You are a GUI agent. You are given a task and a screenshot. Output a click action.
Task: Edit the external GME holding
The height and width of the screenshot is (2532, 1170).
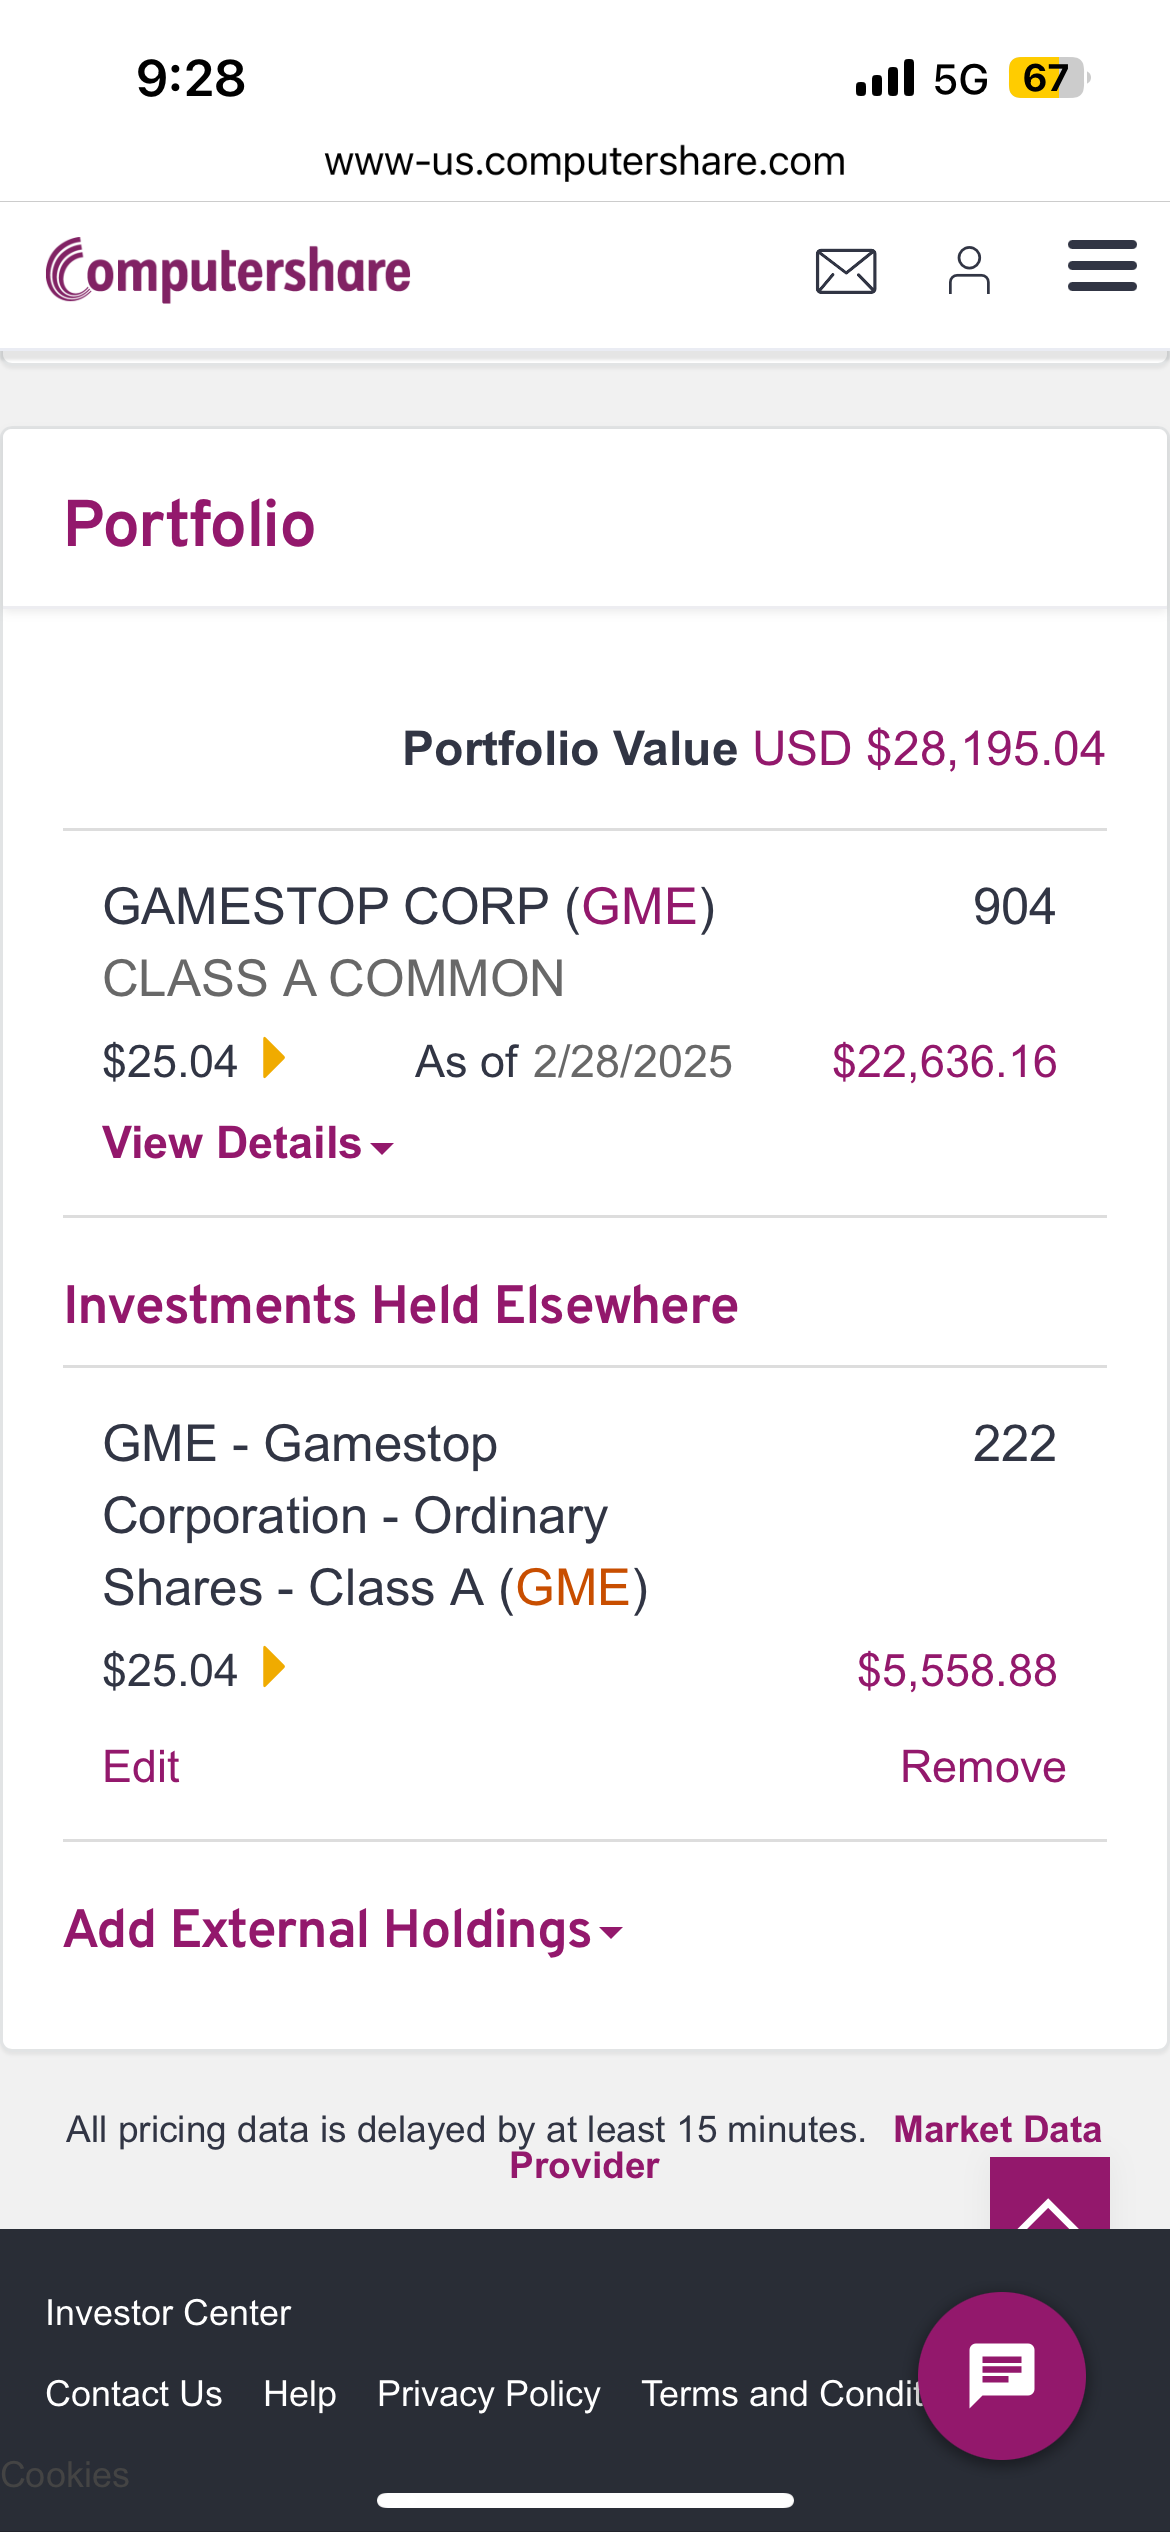tap(141, 1767)
